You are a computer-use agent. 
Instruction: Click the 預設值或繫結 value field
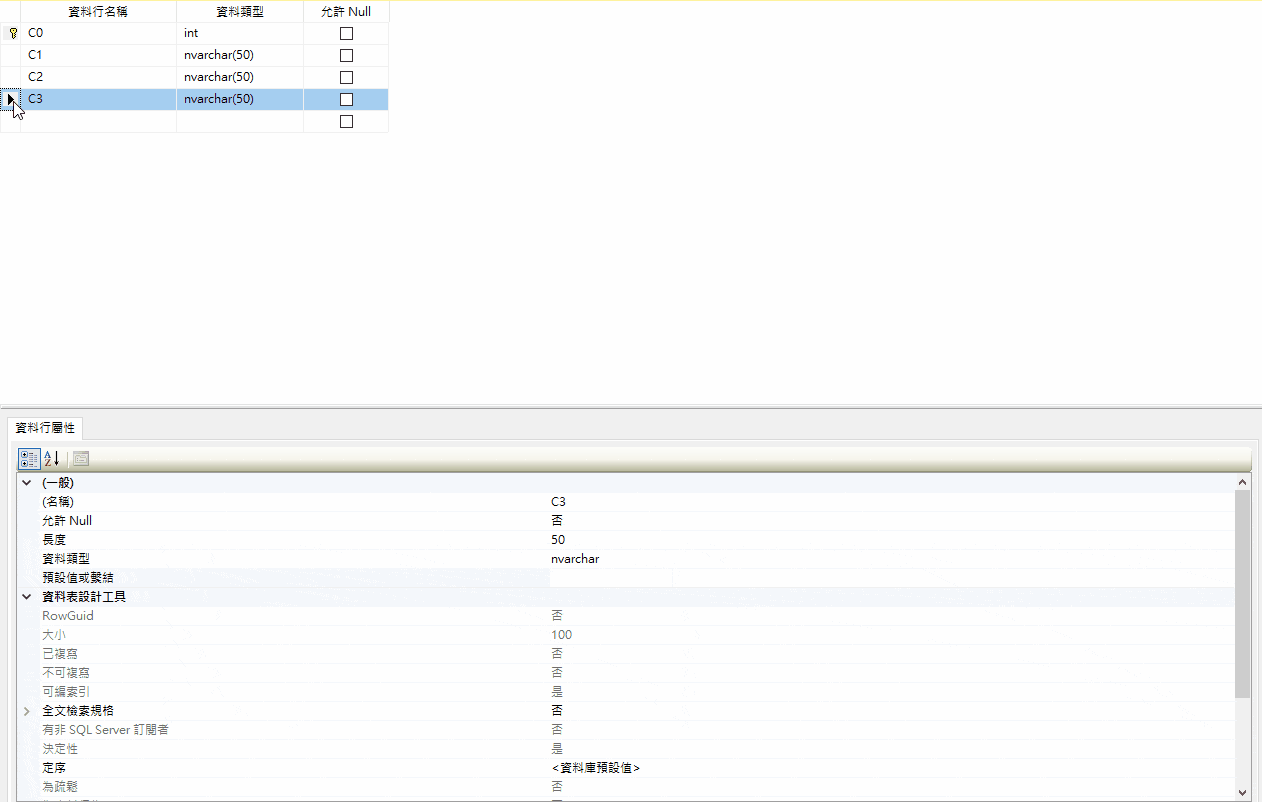click(x=890, y=578)
